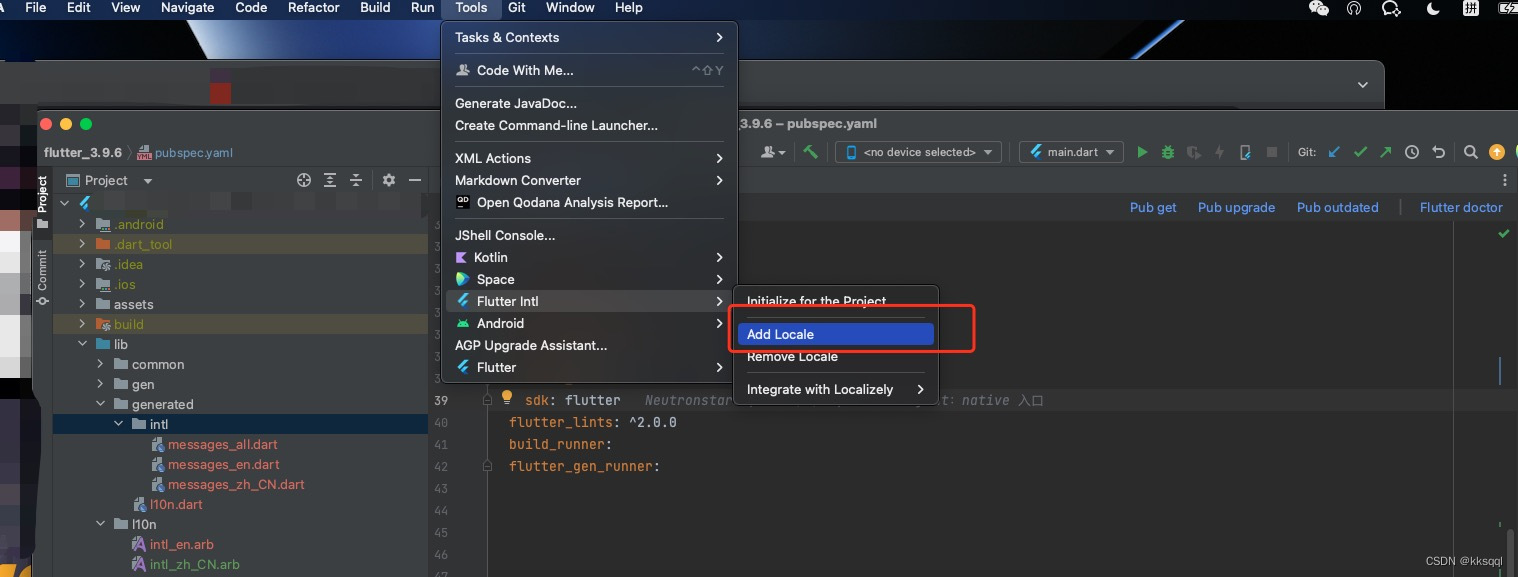Screen dimensions: 1518x577
Task: Open the Kotlin submenu in Tools
Action: pos(589,257)
